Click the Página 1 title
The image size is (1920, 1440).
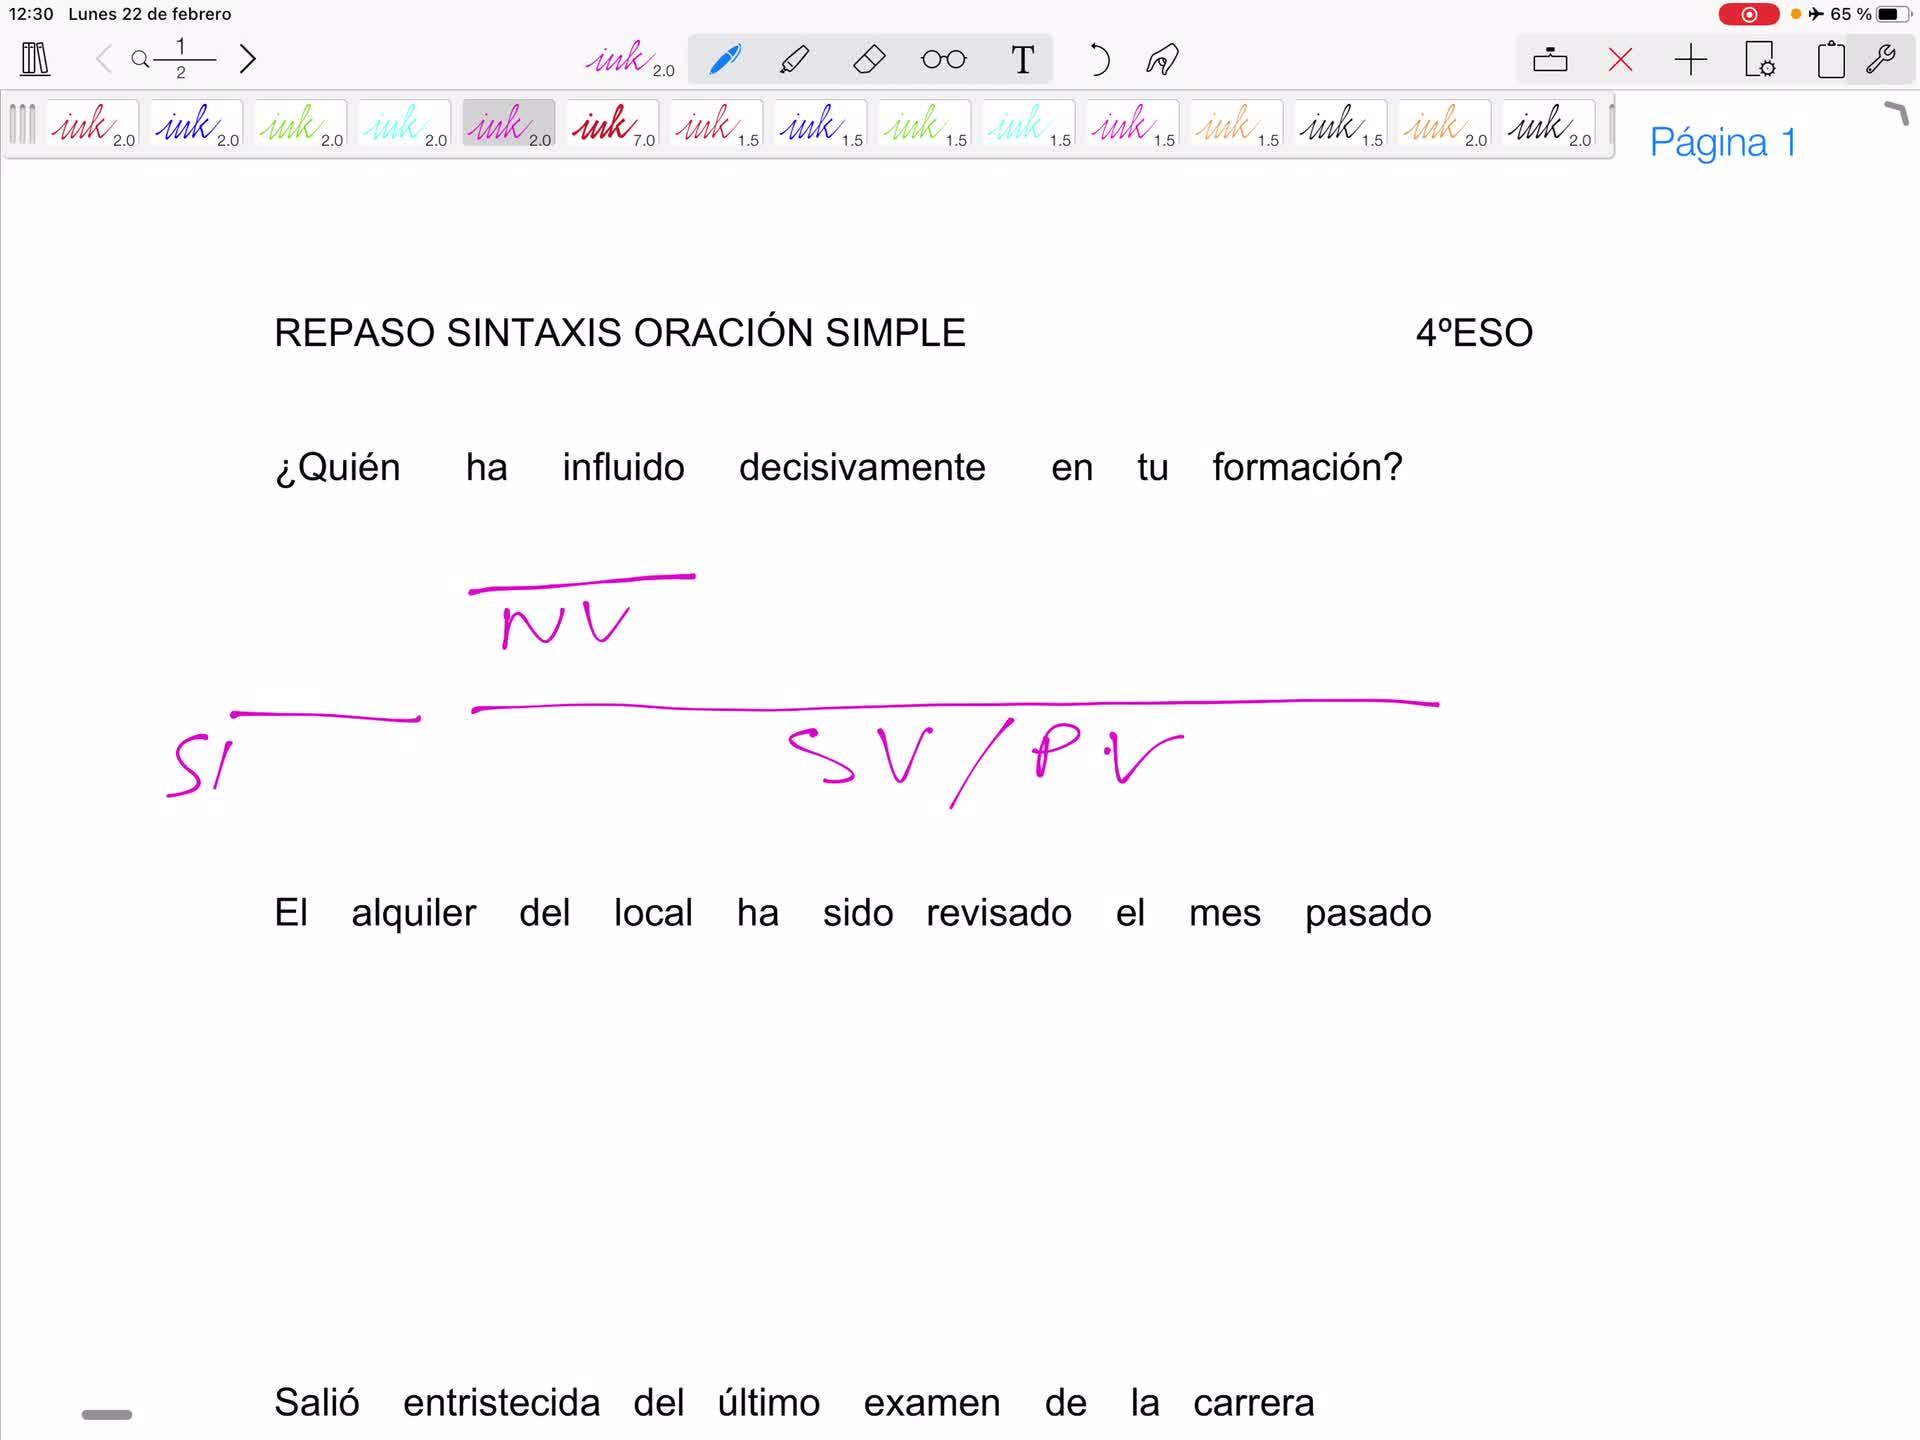[x=1722, y=142]
